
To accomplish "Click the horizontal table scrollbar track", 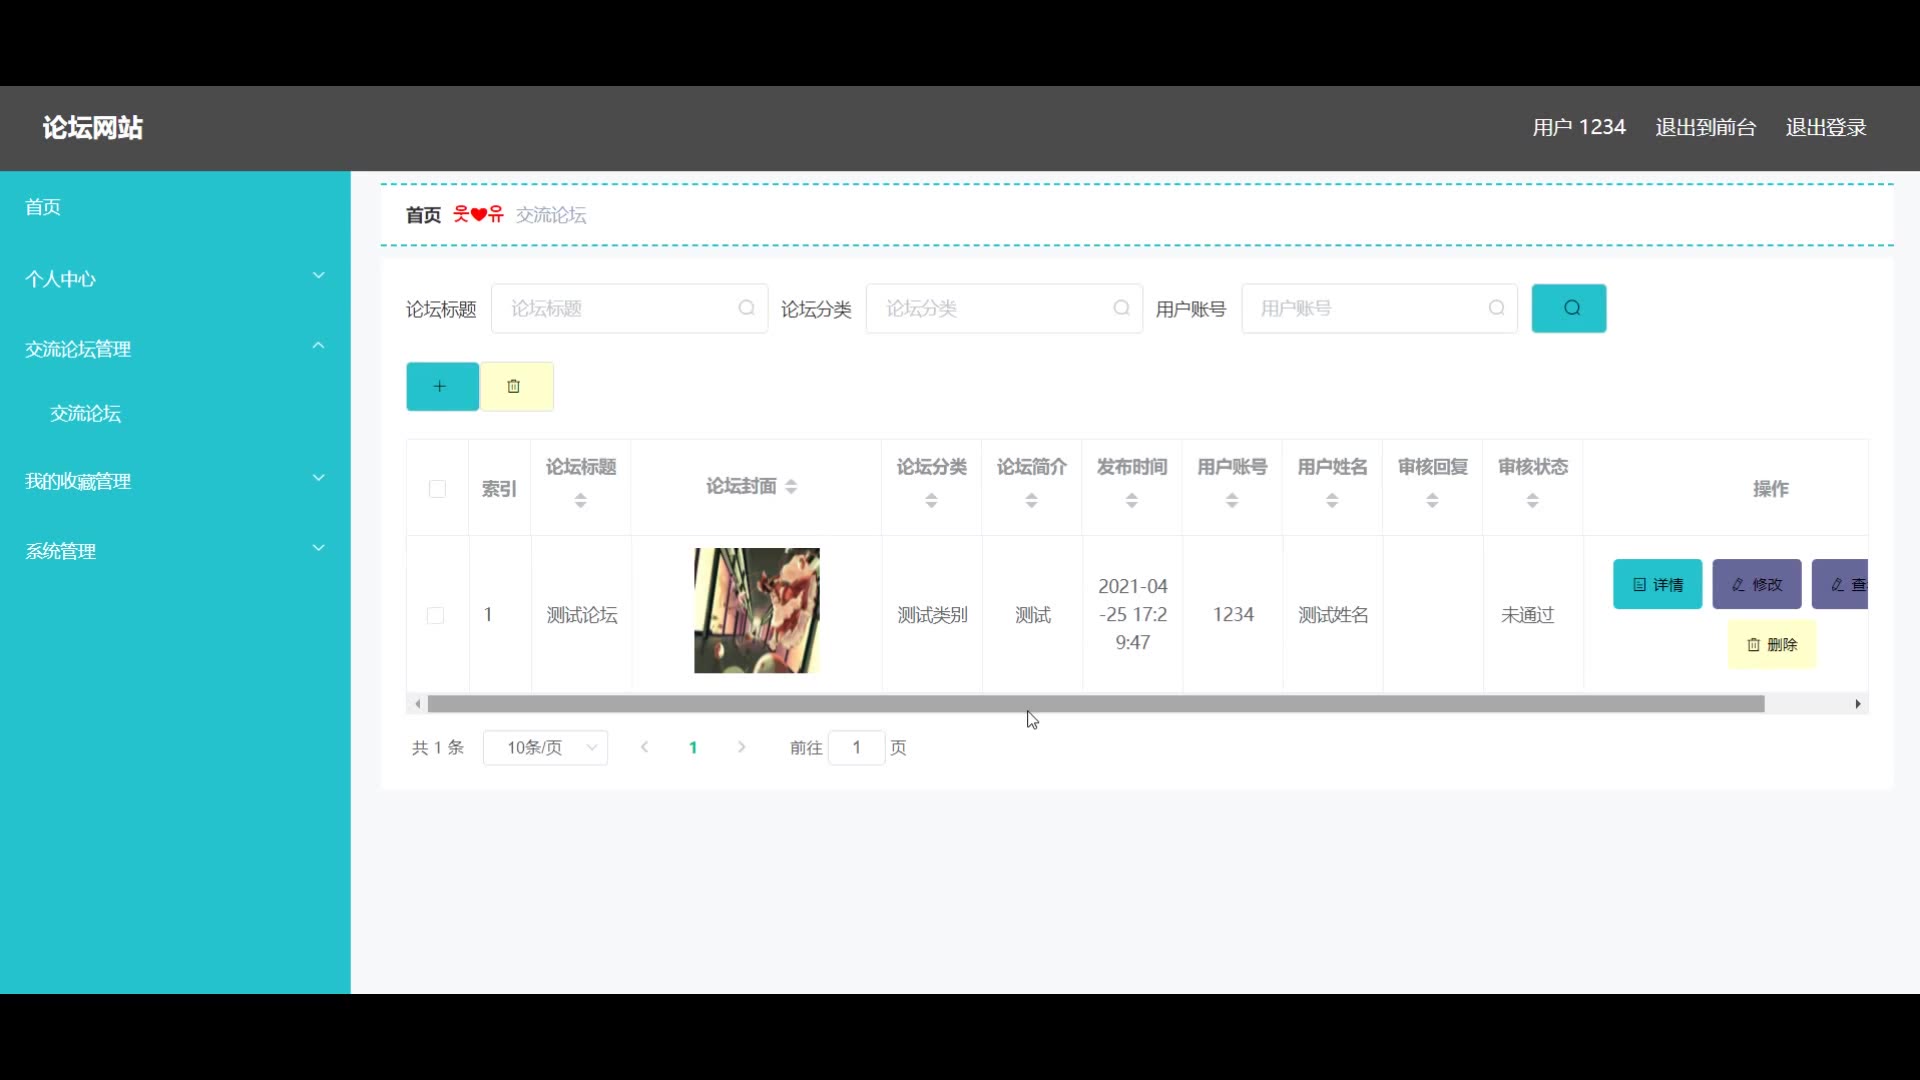I will (x=1810, y=704).
